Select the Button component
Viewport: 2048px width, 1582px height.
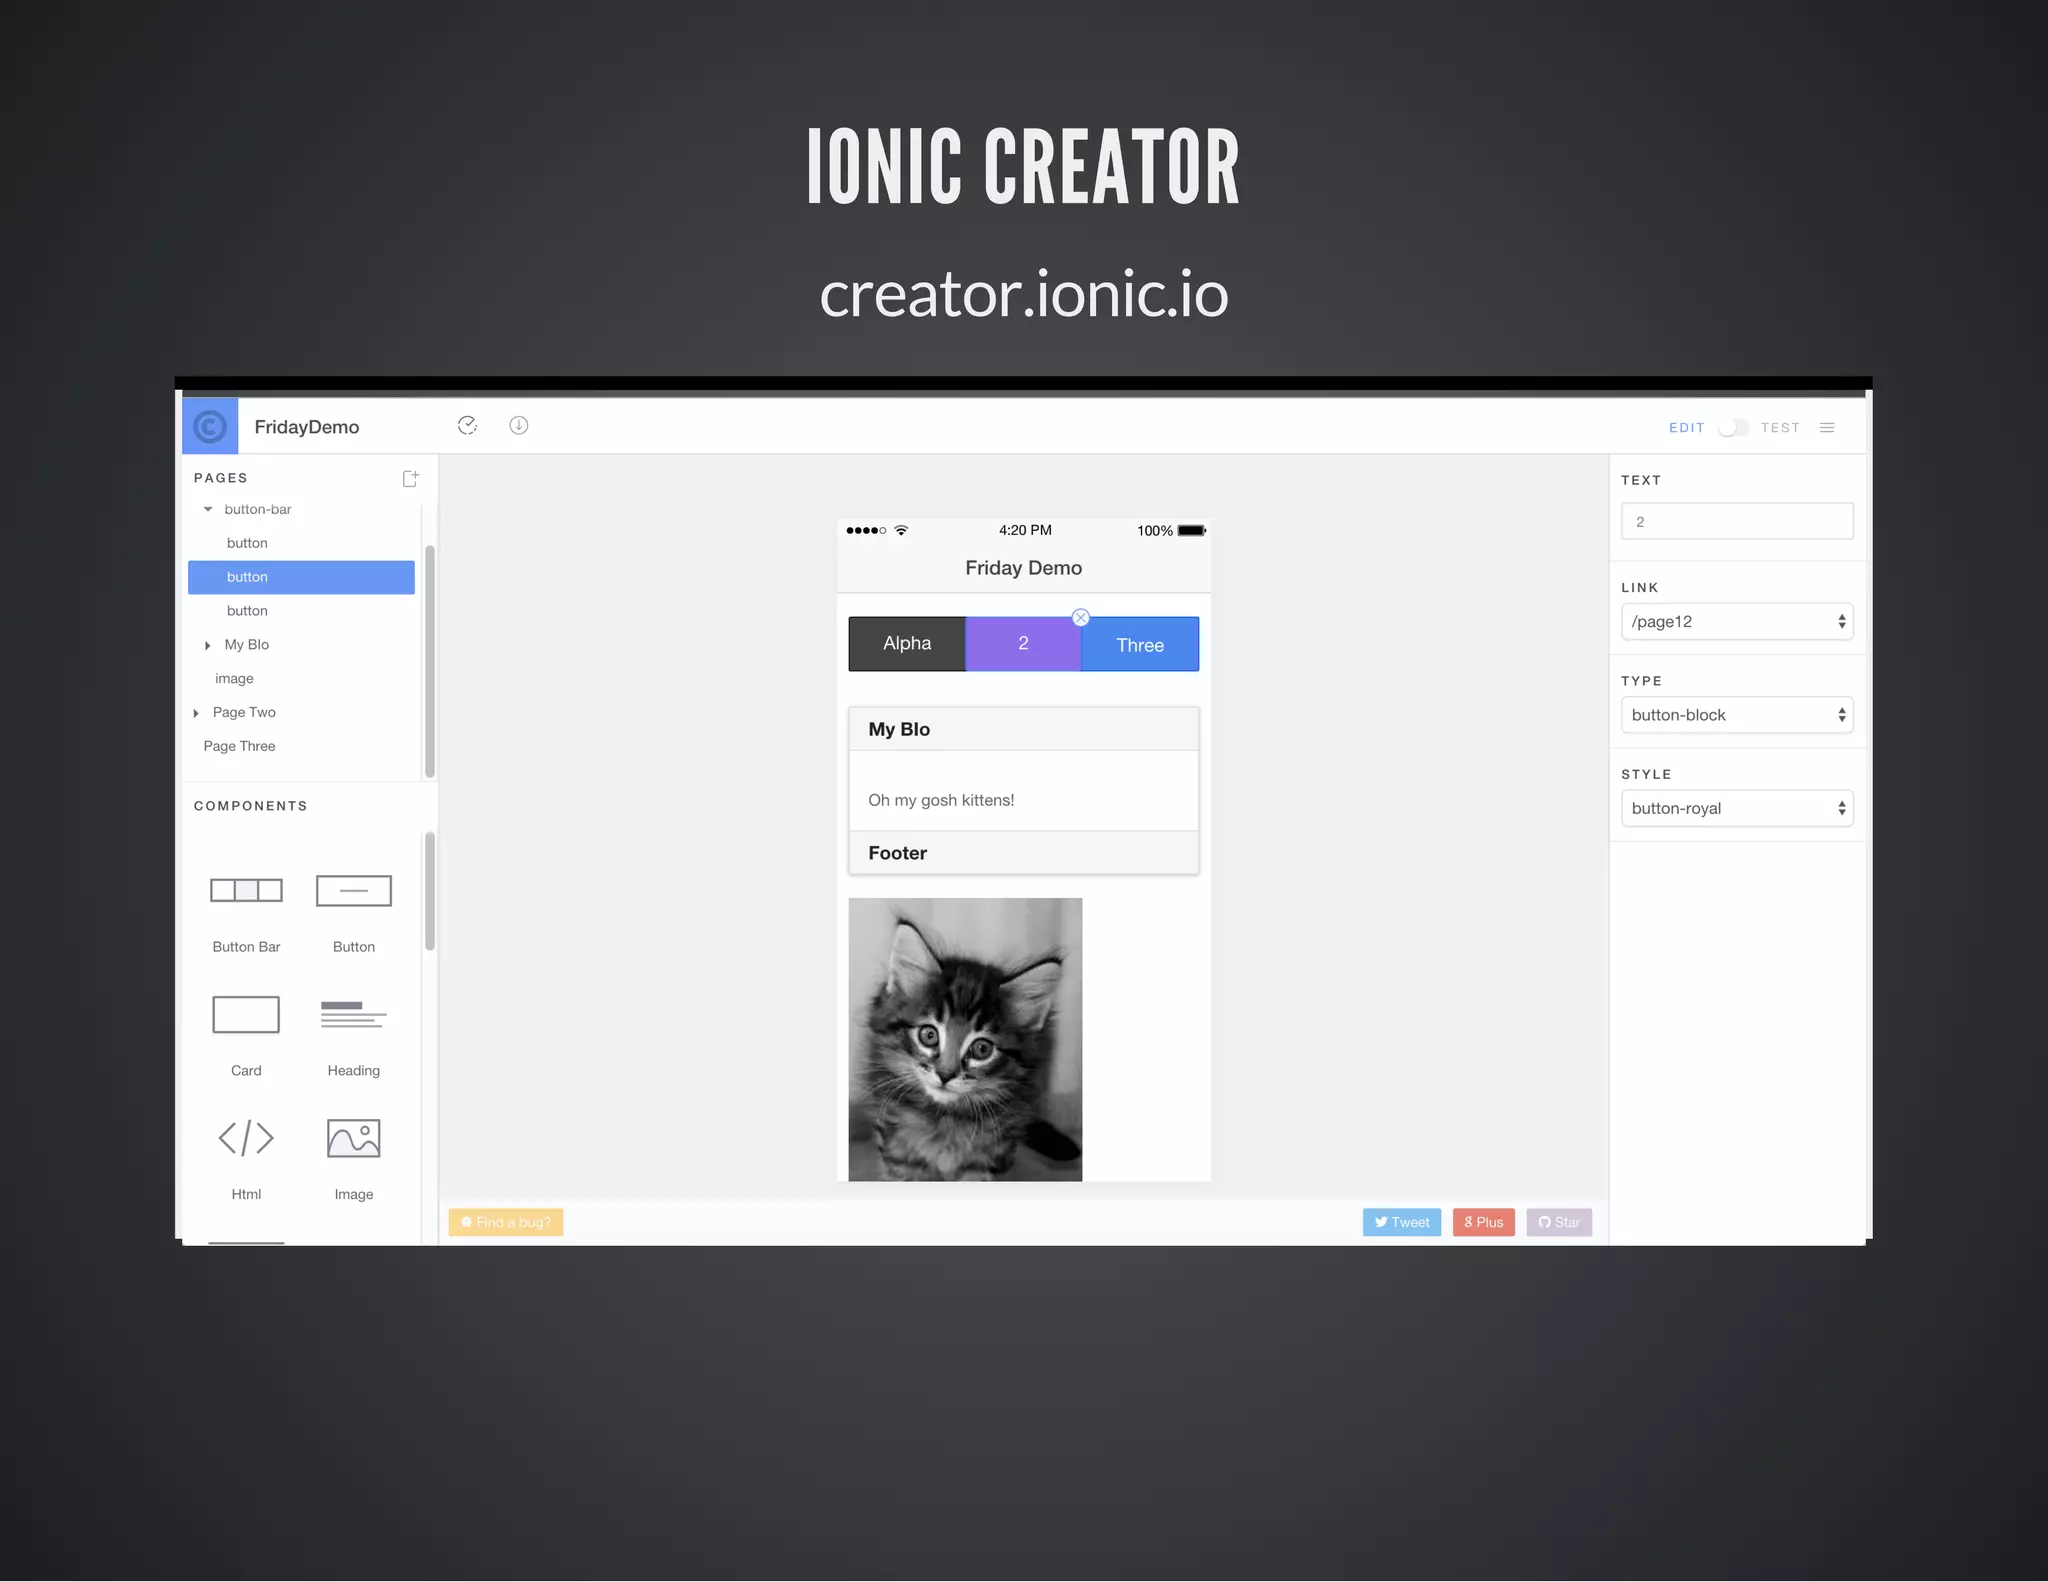click(x=354, y=912)
